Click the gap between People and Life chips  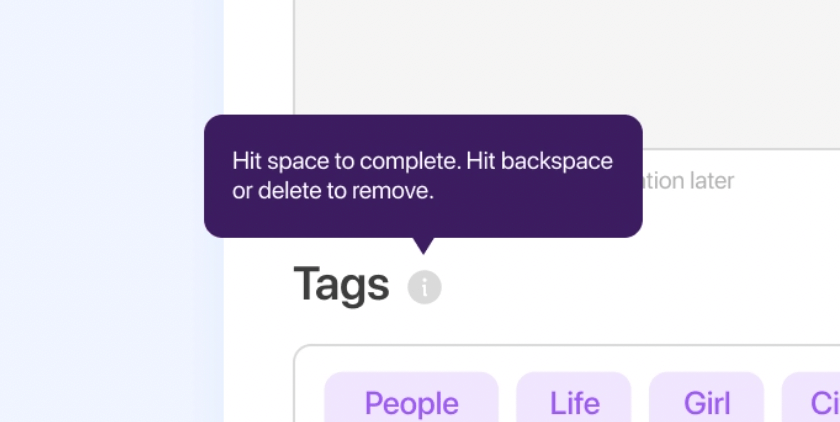(x=507, y=397)
